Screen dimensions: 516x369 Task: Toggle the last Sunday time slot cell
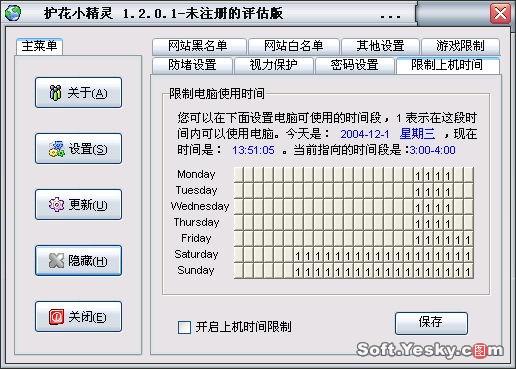point(468,270)
